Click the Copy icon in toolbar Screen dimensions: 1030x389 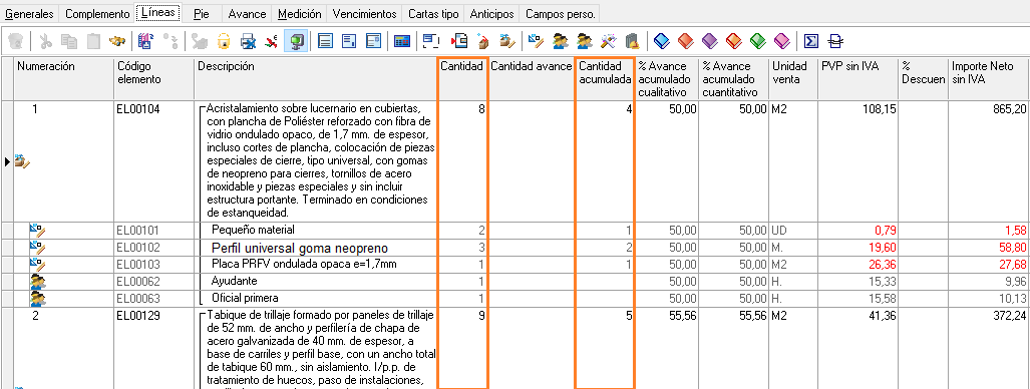pos(69,41)
